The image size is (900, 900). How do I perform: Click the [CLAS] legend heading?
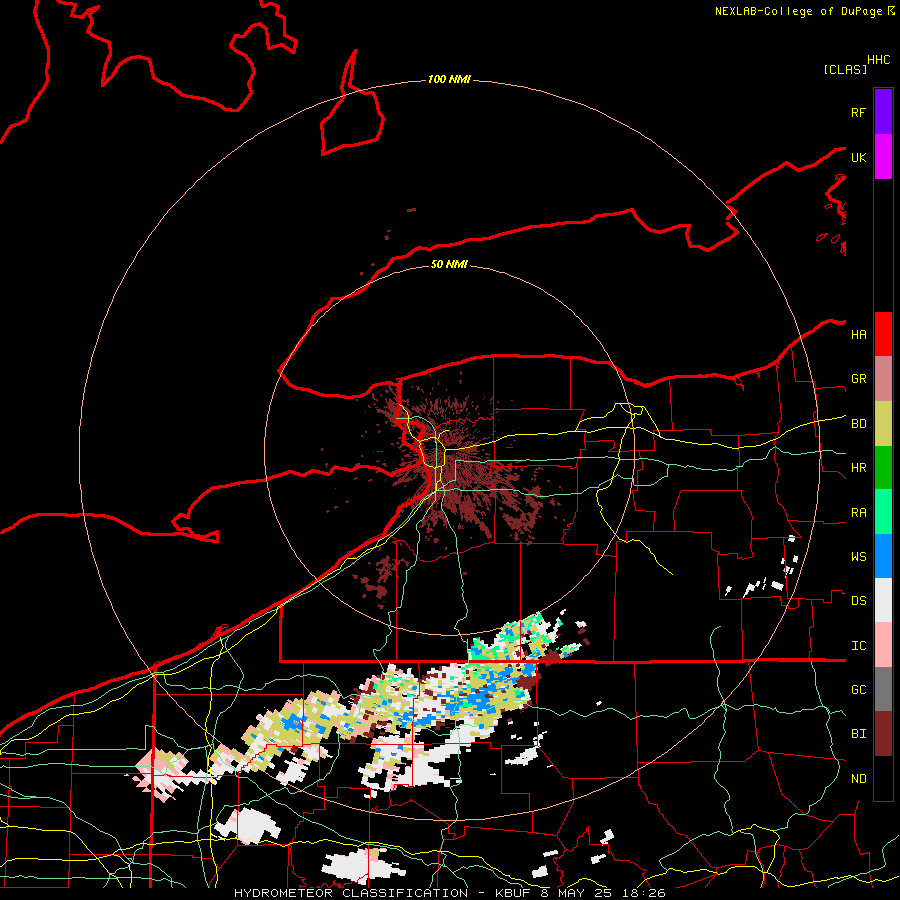coord(845,70)
